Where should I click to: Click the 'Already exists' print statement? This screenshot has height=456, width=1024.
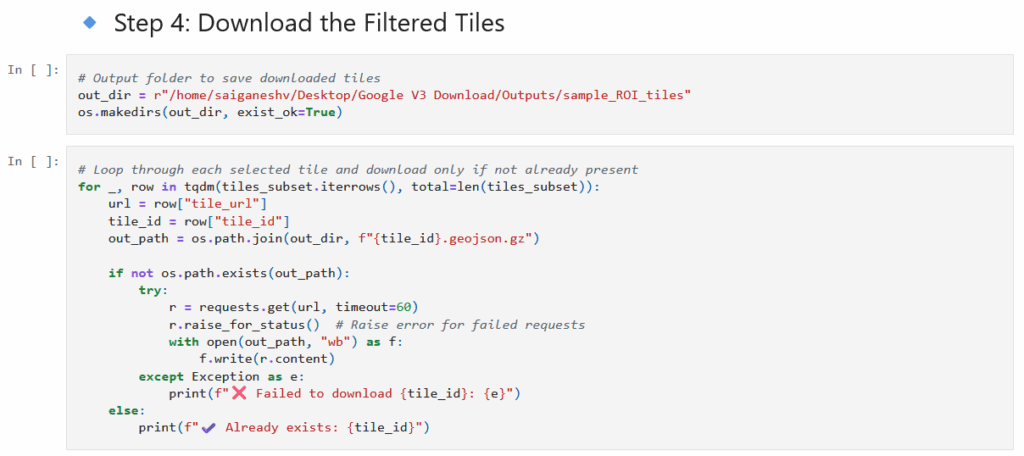pyautogui.click(x=284, y=428)
